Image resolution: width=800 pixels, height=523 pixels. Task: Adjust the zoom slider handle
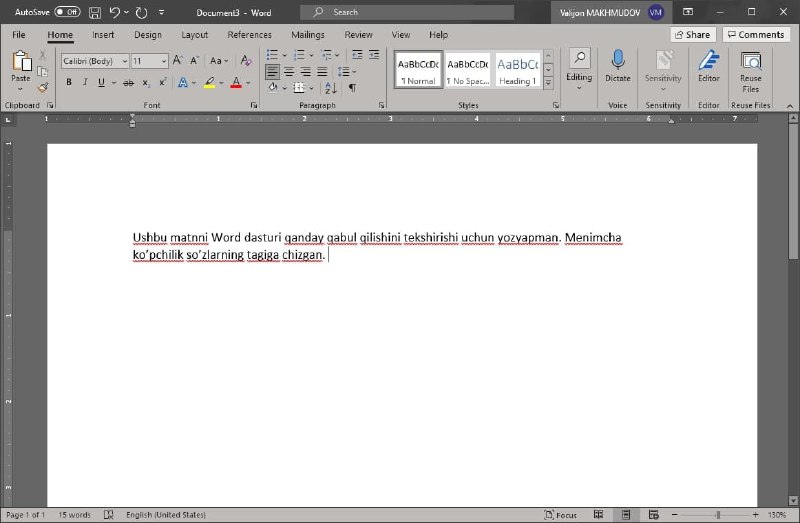coord(718,515)
